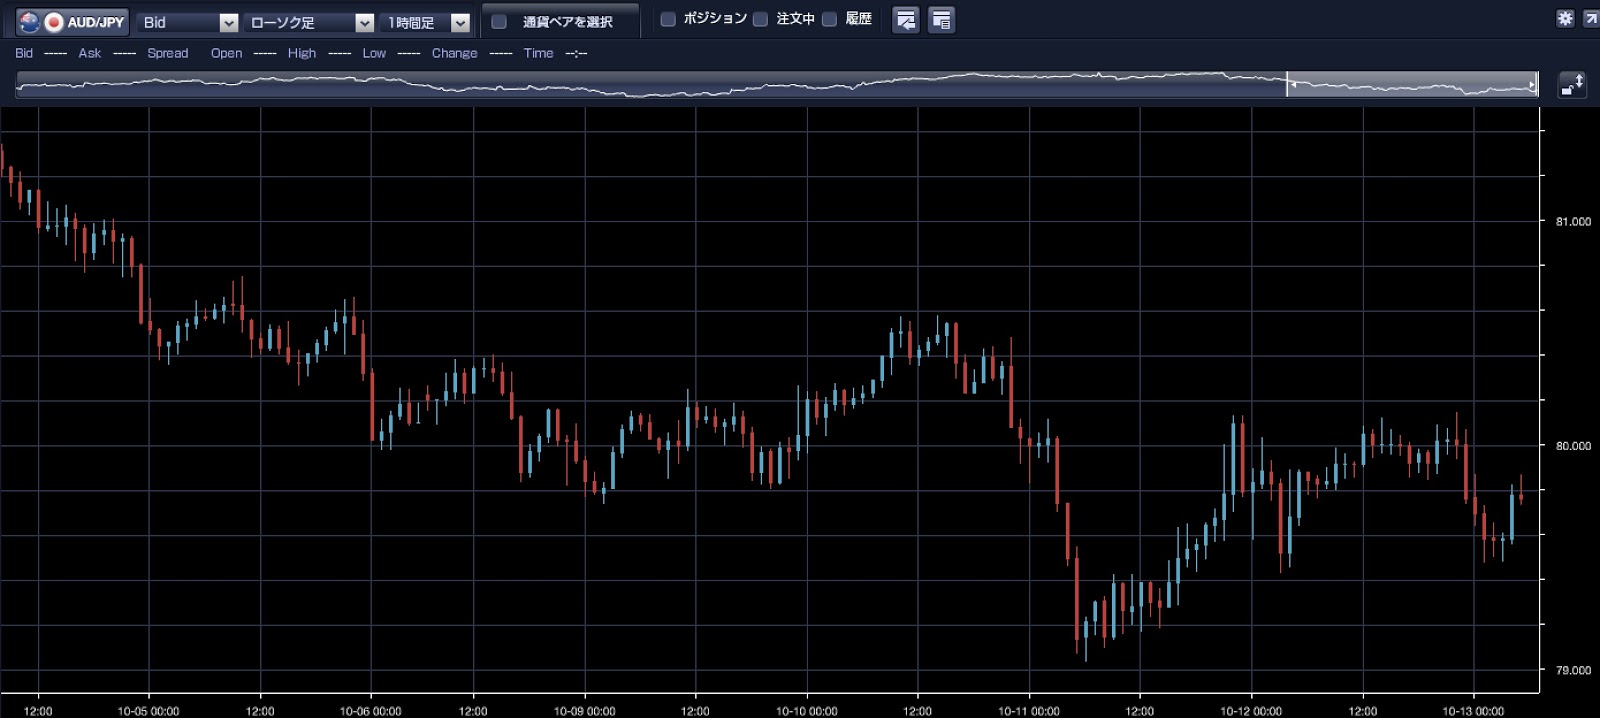Click the Ask label in the info bar

click(90, 53)
